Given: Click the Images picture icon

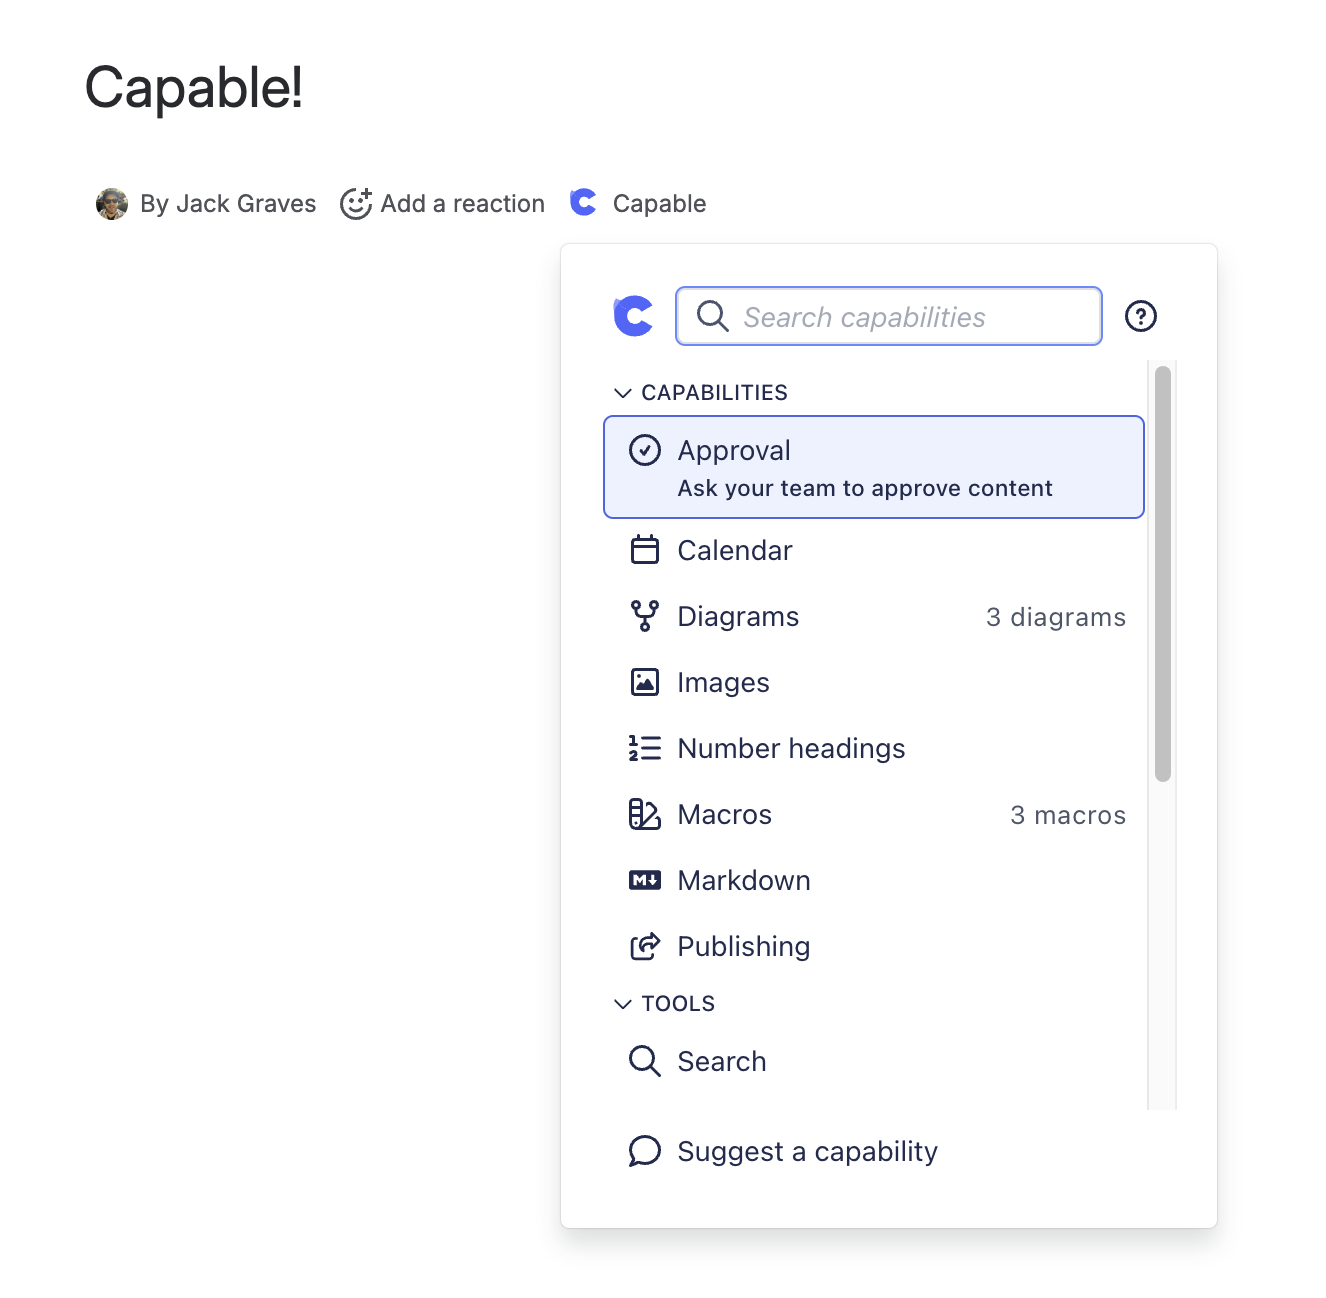Looking at the screenshot, I should (645, 682).
